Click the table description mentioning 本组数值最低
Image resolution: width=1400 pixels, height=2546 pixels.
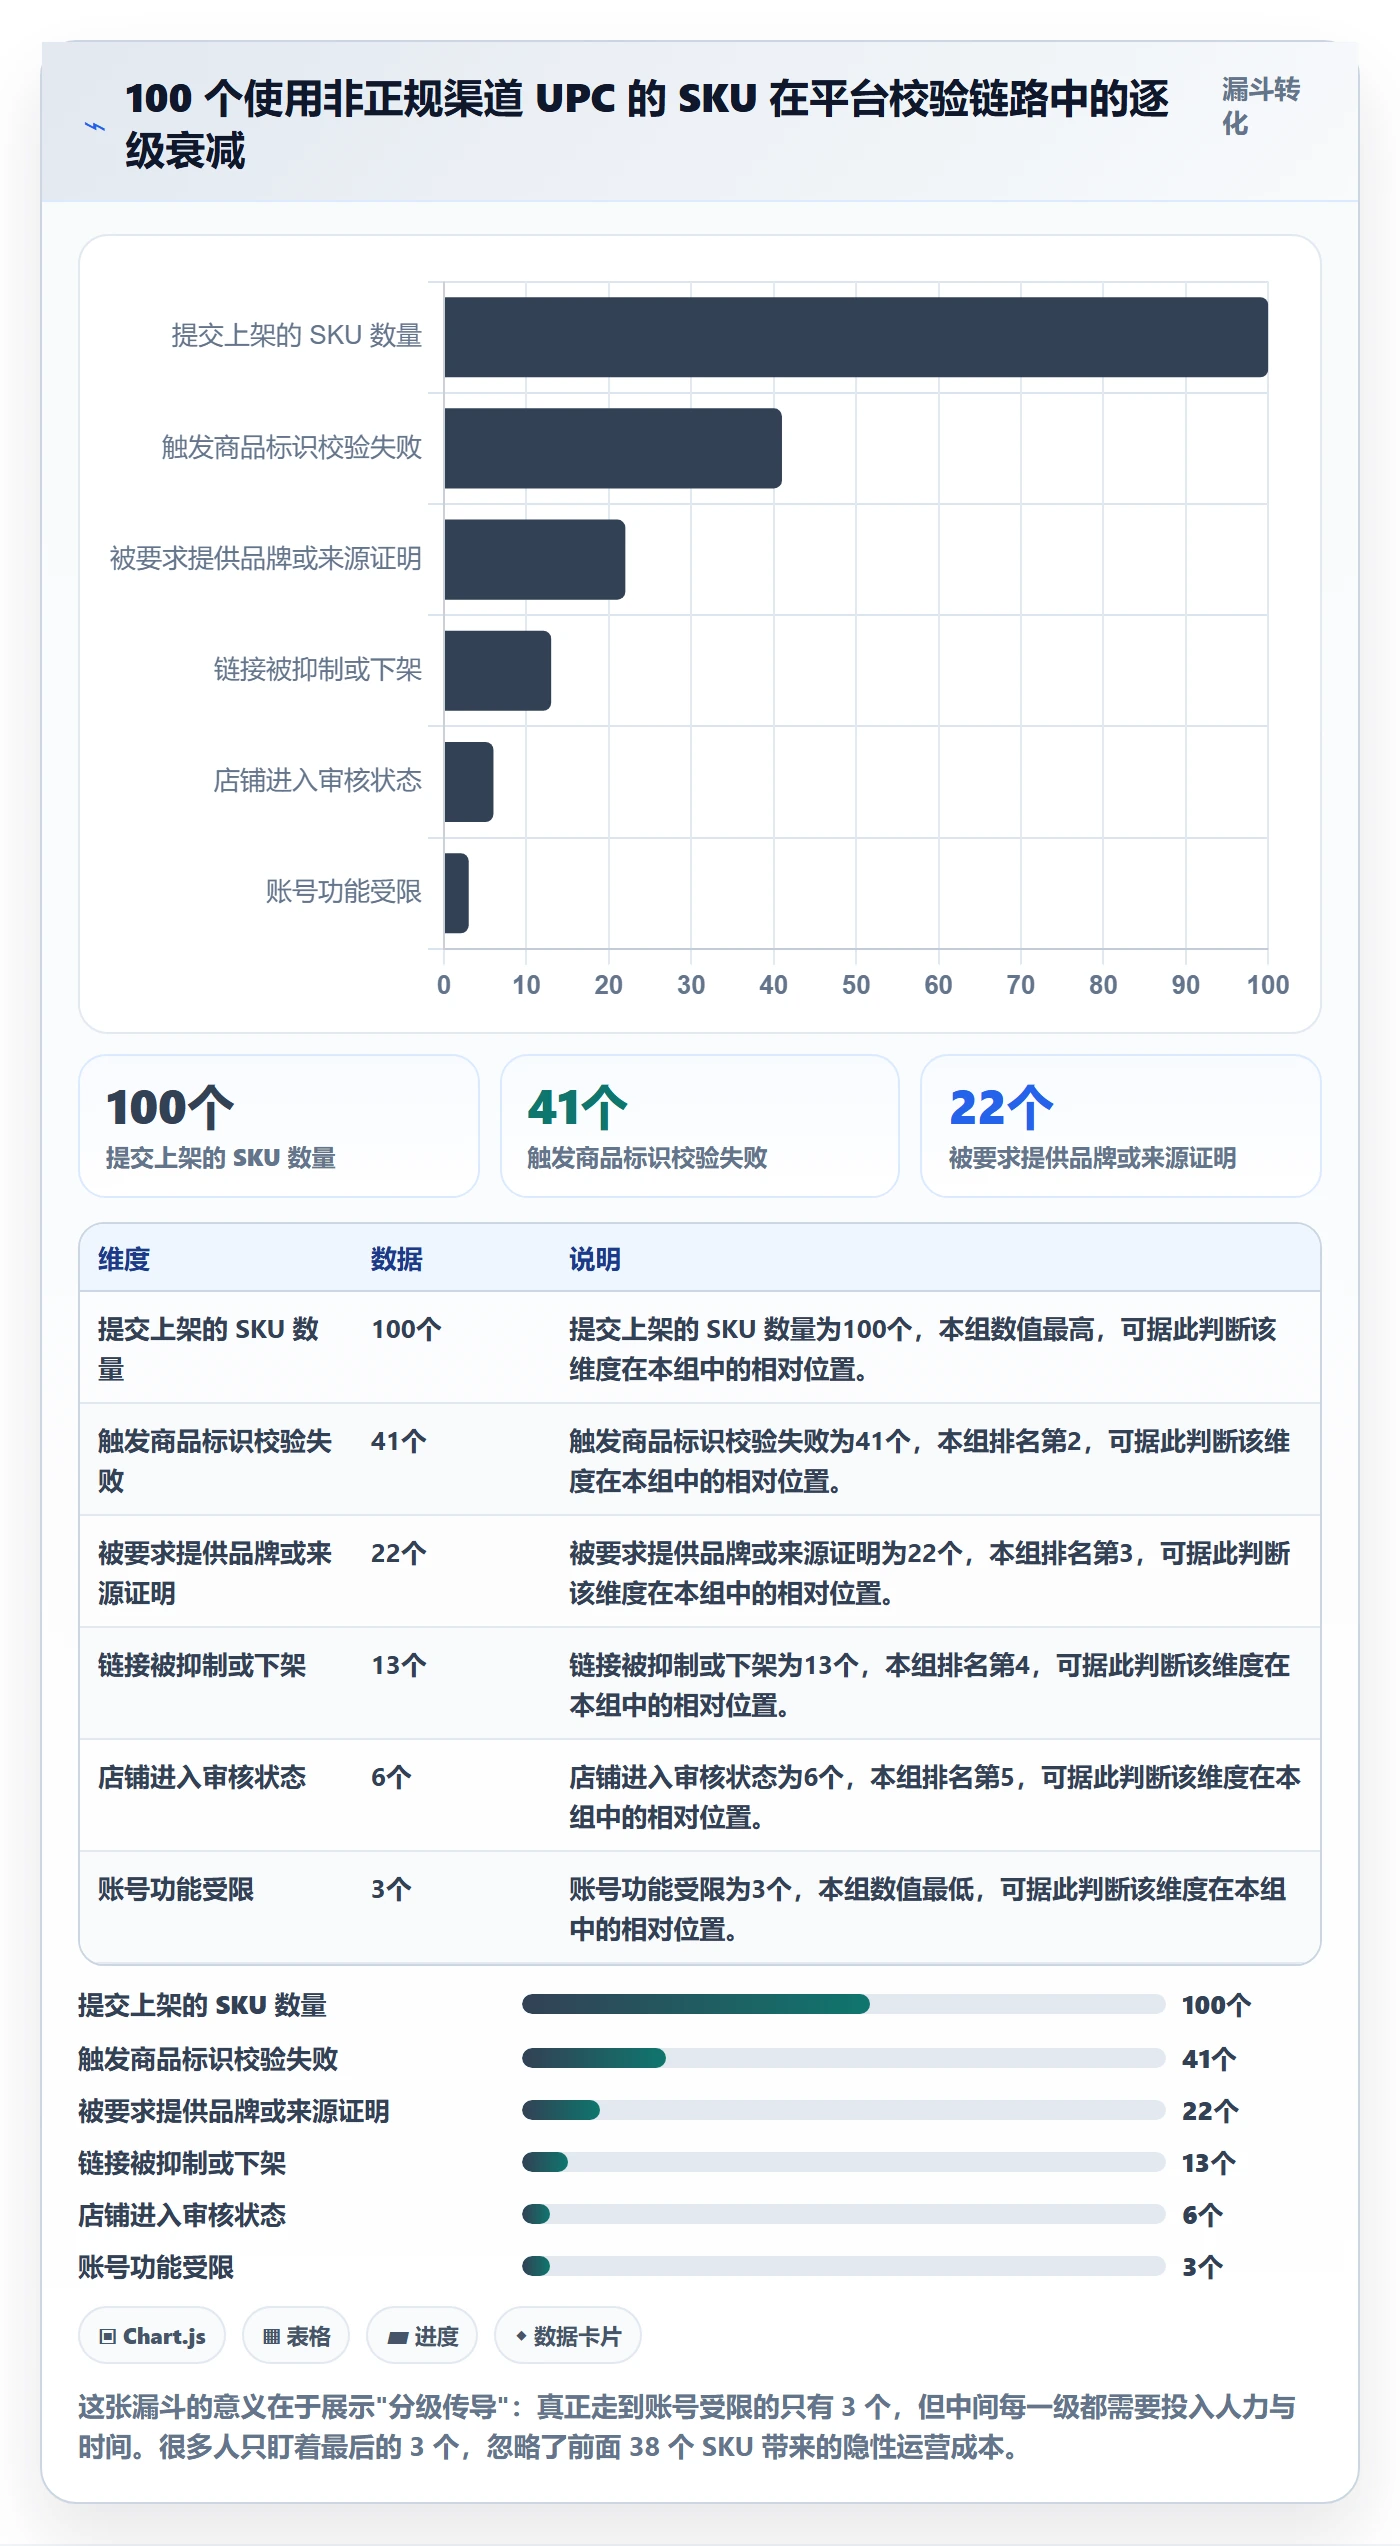(928, 1909)
